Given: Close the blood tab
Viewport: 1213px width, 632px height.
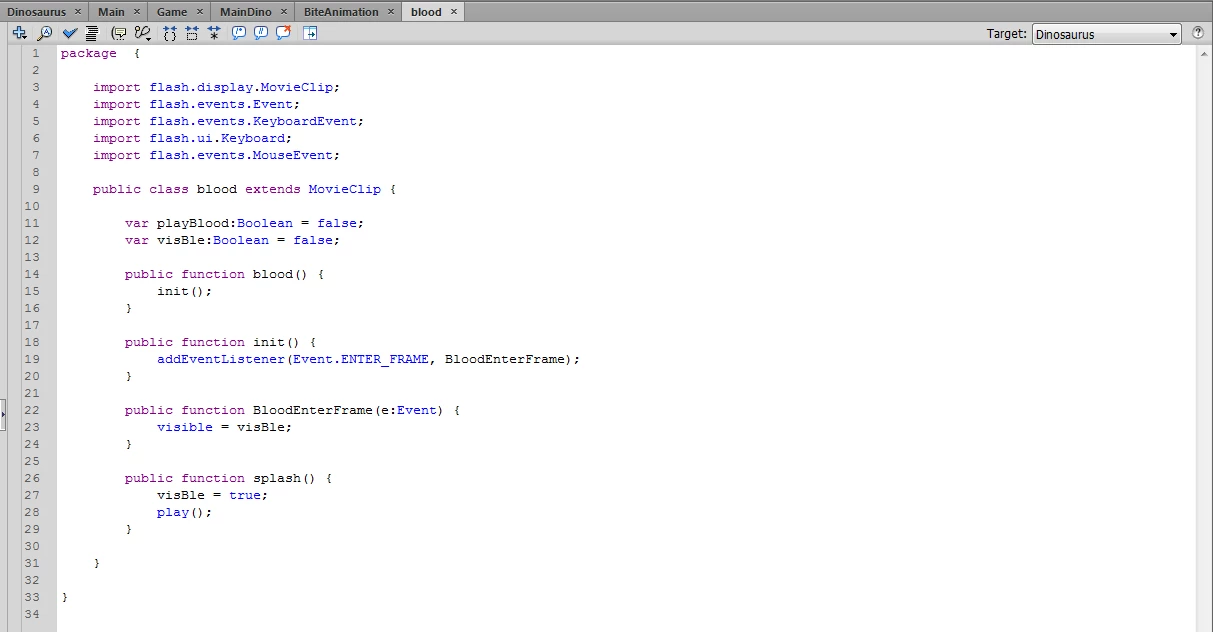Looking at the screenshot, I should coord(453,12).
